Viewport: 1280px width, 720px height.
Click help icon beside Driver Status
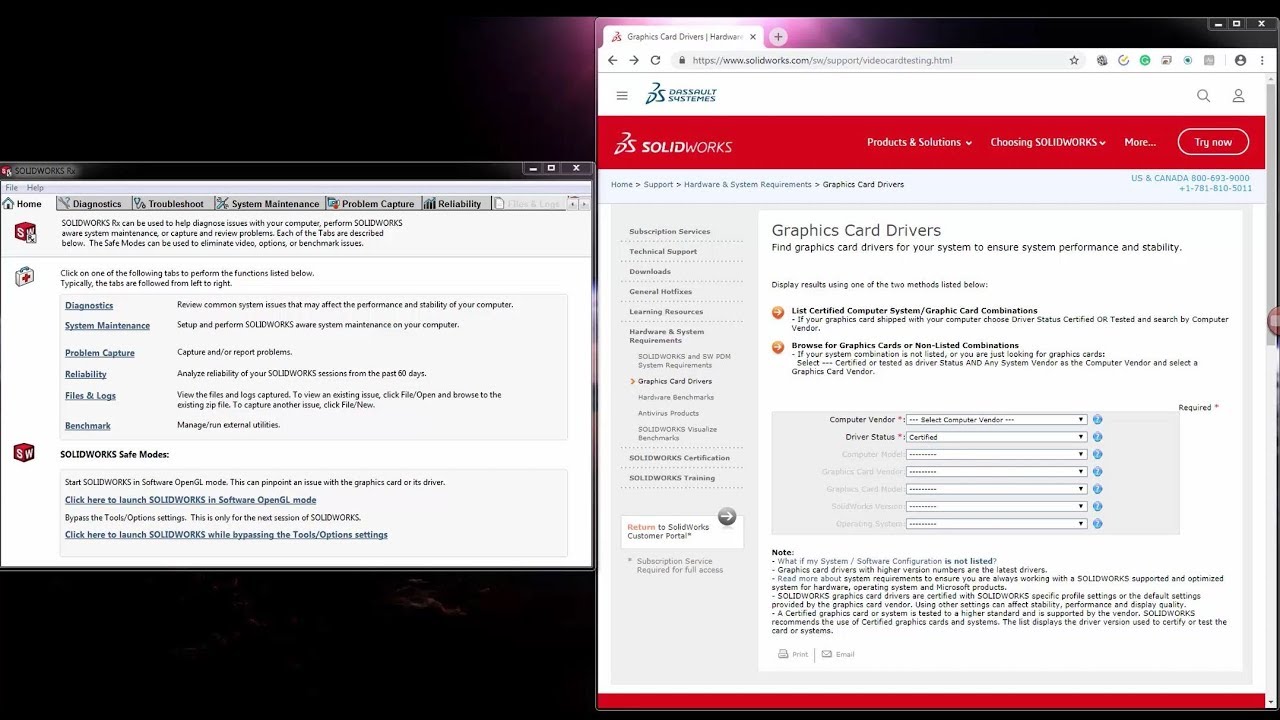tap(1097, 437)
